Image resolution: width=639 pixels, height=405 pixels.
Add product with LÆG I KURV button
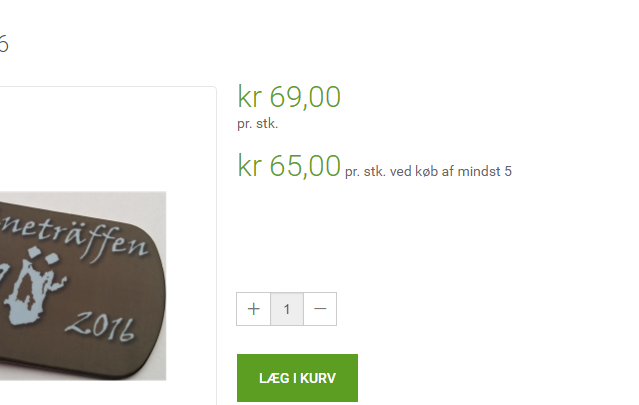(297, 378)
